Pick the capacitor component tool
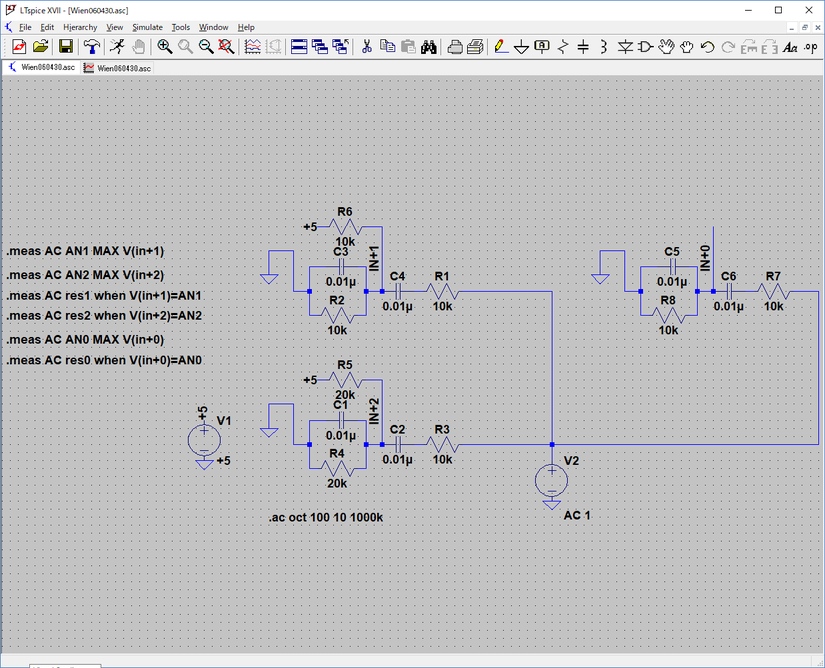Screen dimensions: 825x668 pyautogui.click(x=583, y=47)
